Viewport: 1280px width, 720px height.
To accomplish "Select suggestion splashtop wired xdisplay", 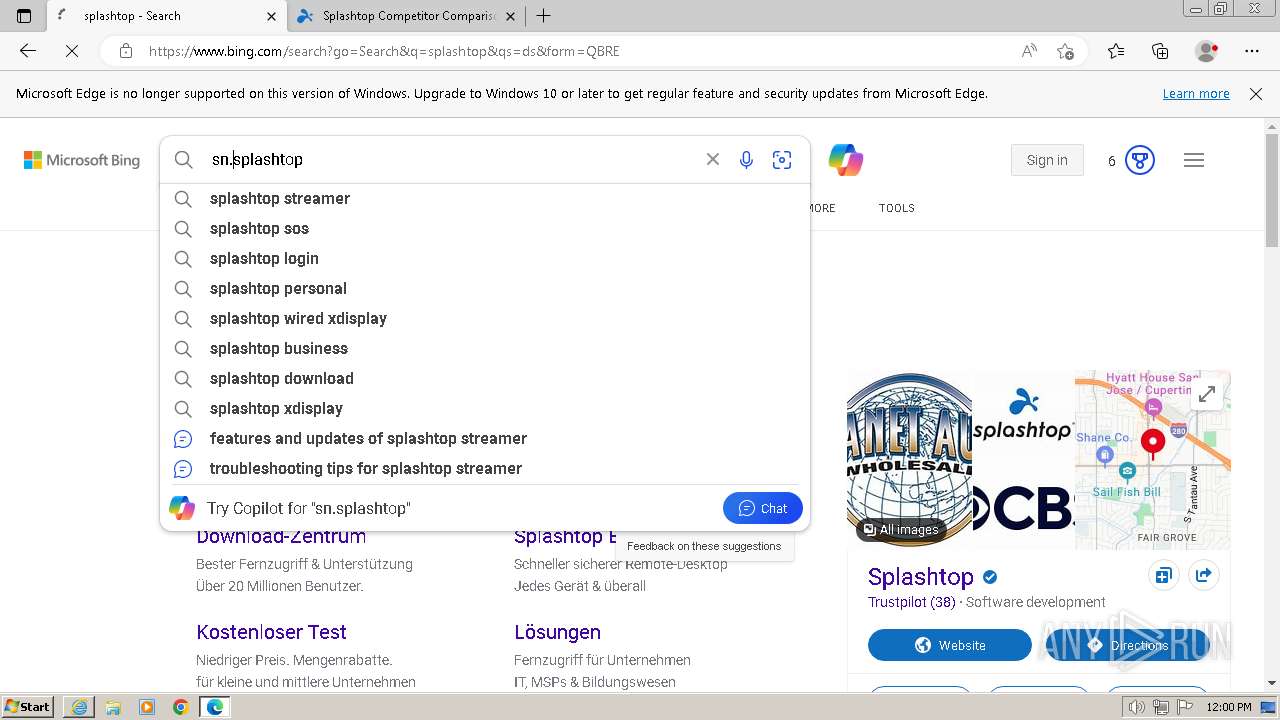I will click(485, 318).
